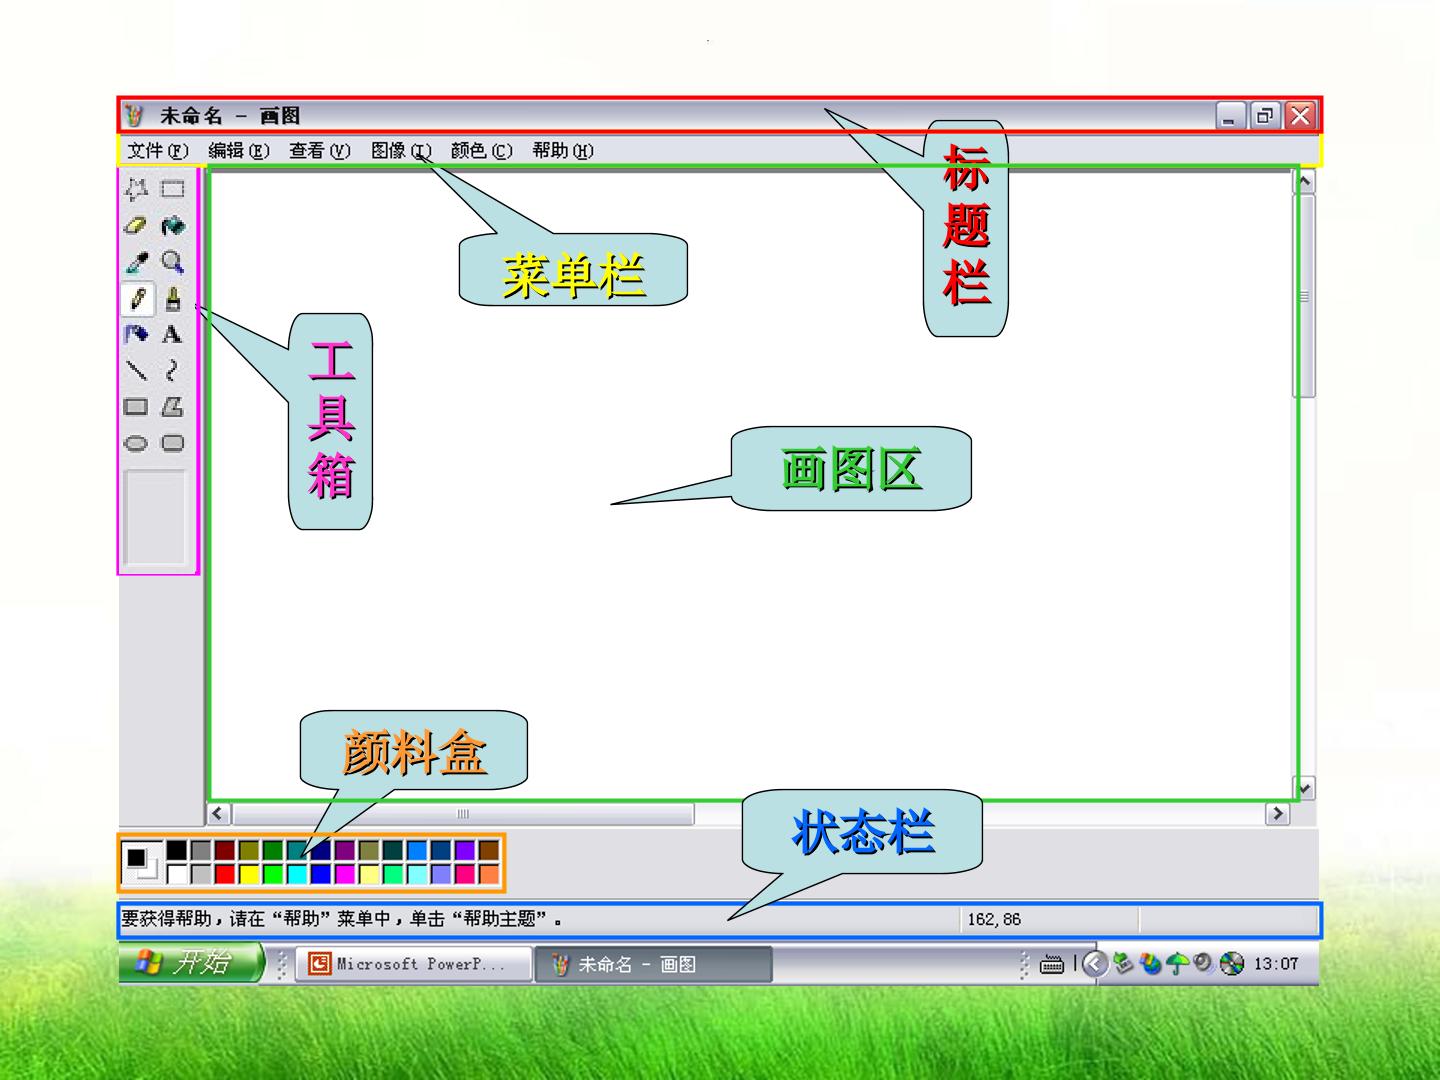Select the Pick Color eyedropper tool
Image resolution: width=1440 pixels, height=1080 pixels.
pyautogui.click(x=136, y=263)
